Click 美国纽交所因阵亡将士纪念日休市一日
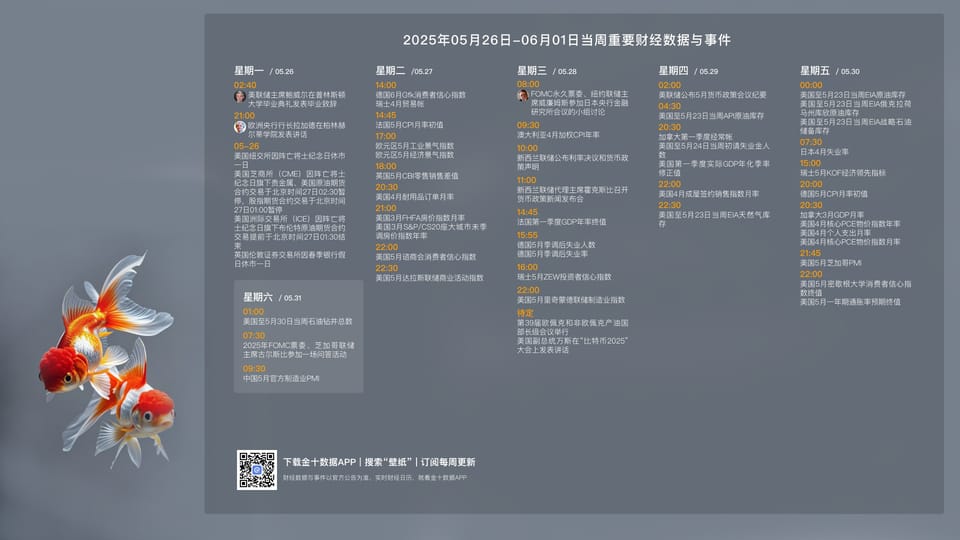Viewport: 960px width, 540px height. [290, 160]
